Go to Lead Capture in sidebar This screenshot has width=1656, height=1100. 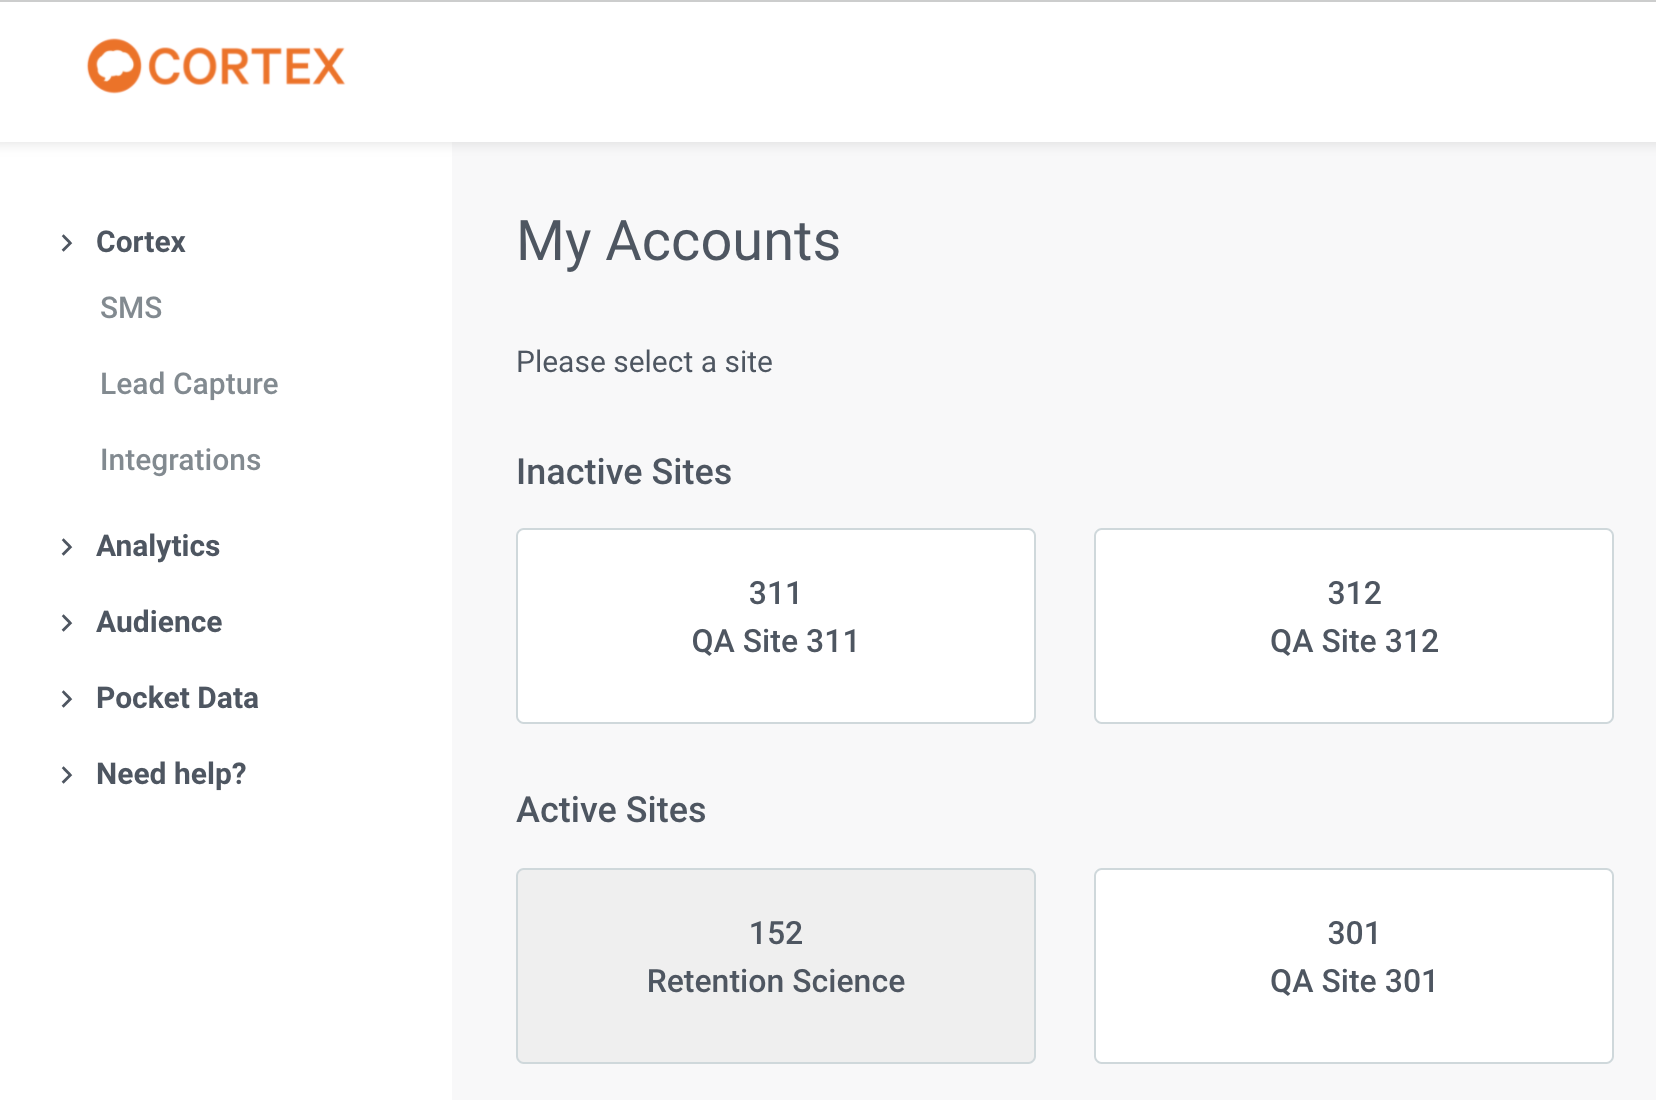[x=189, y=384]
